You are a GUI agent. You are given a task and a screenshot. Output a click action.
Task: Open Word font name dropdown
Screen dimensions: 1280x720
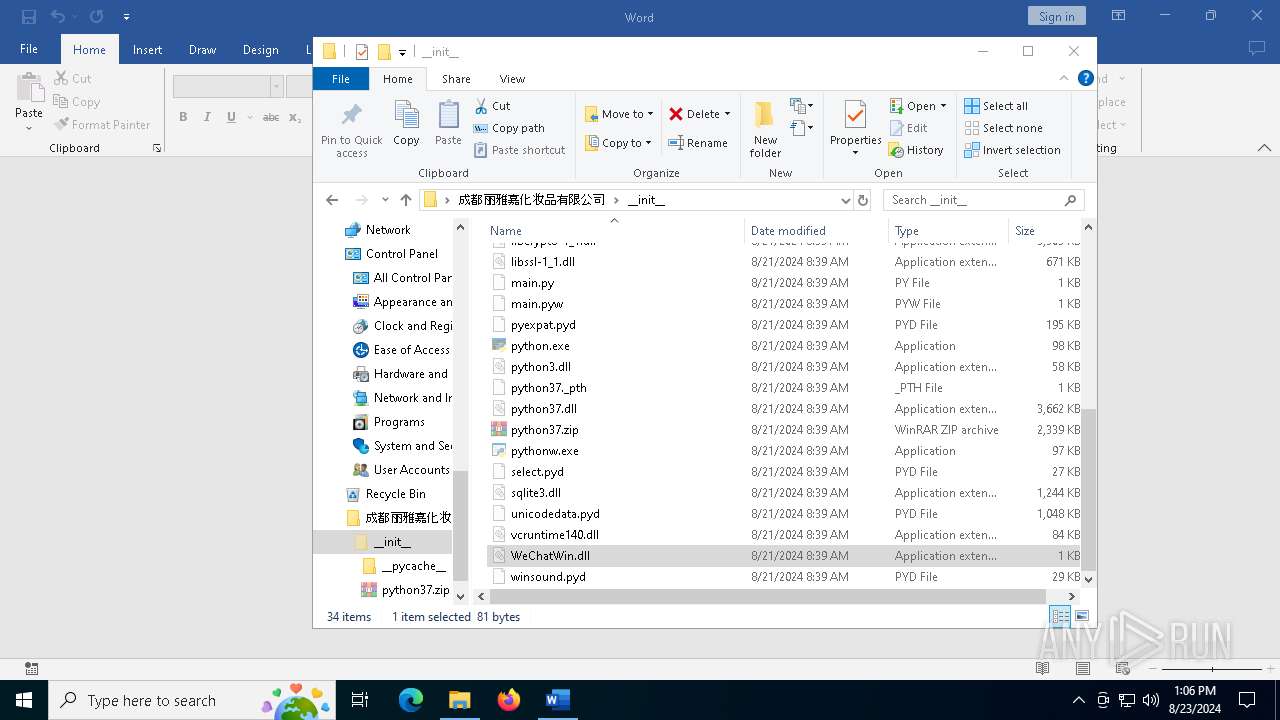point(276,87)
